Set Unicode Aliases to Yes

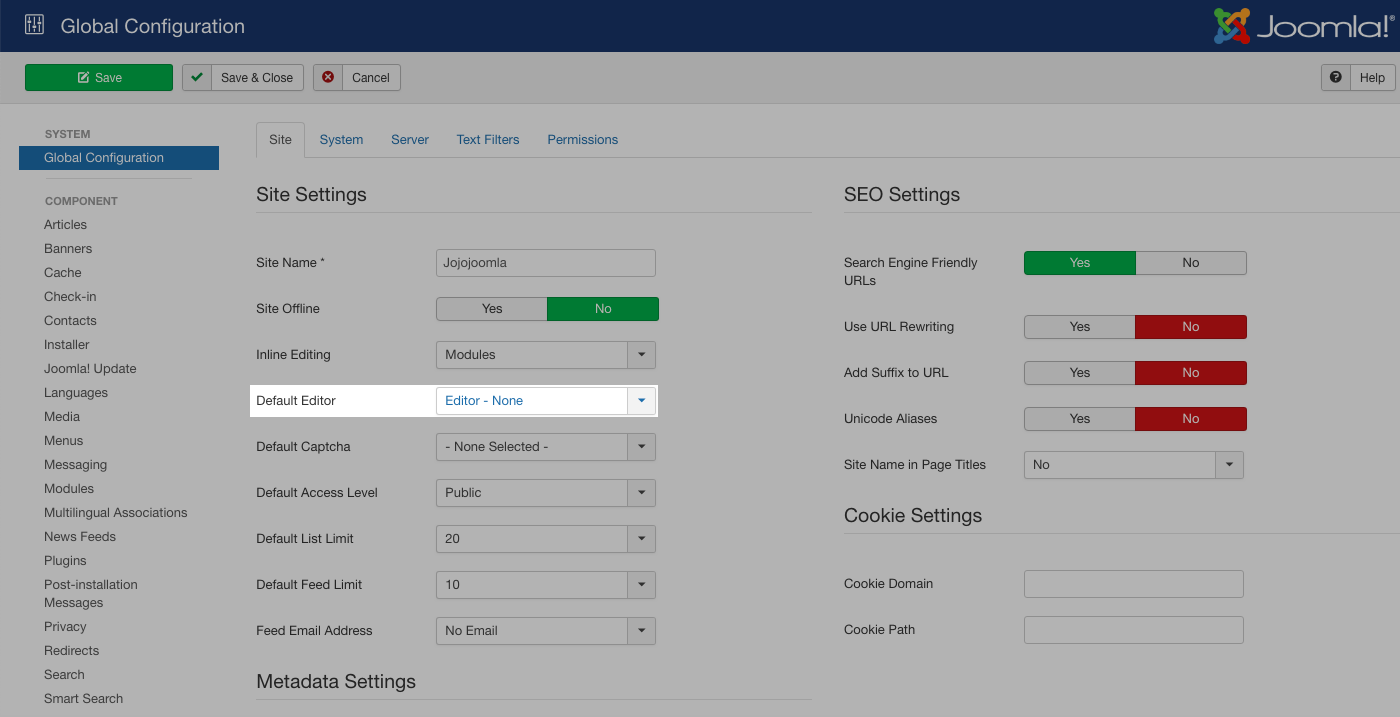(x=1080, y=419)
